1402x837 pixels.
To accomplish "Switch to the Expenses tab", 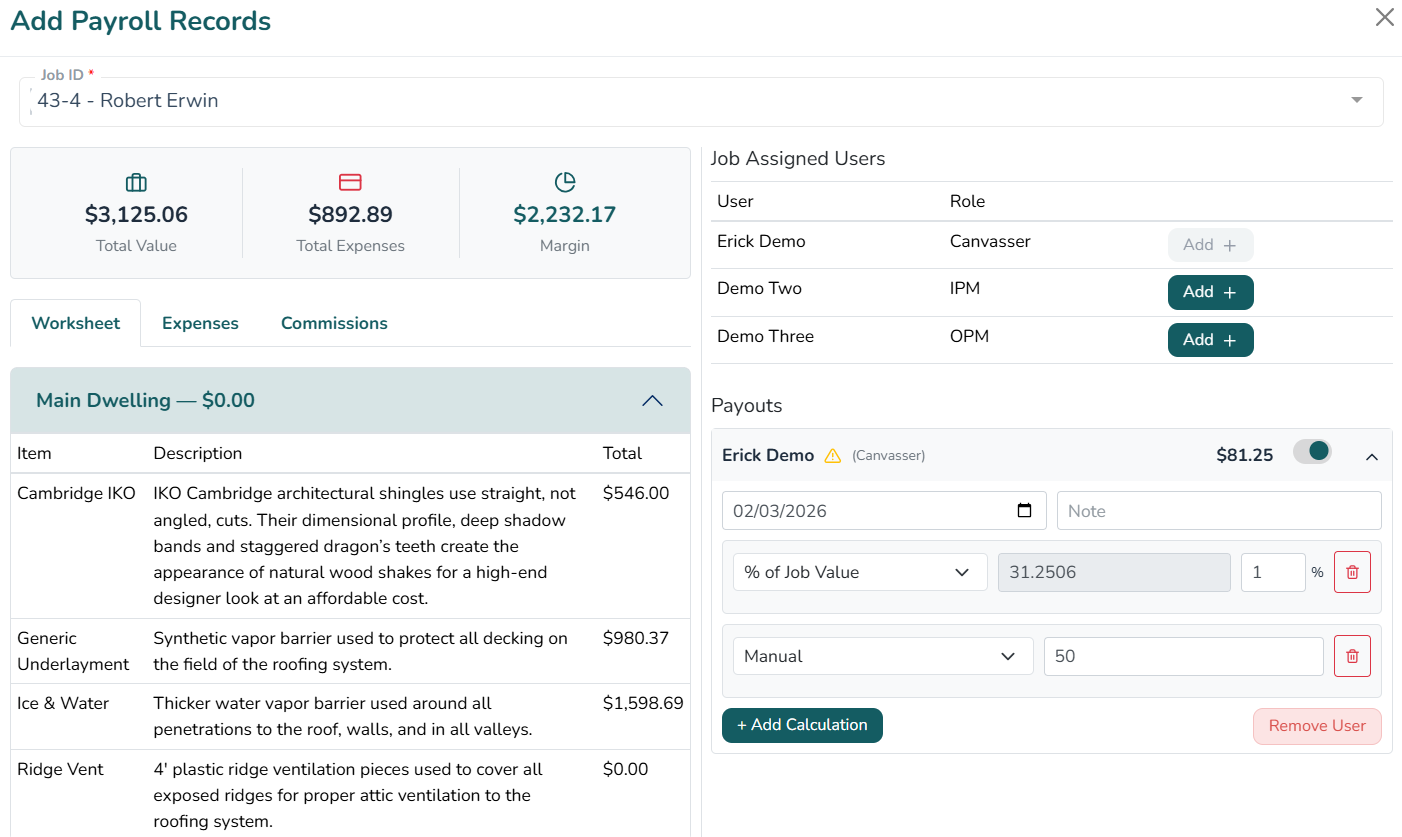I will coord(200,323).
